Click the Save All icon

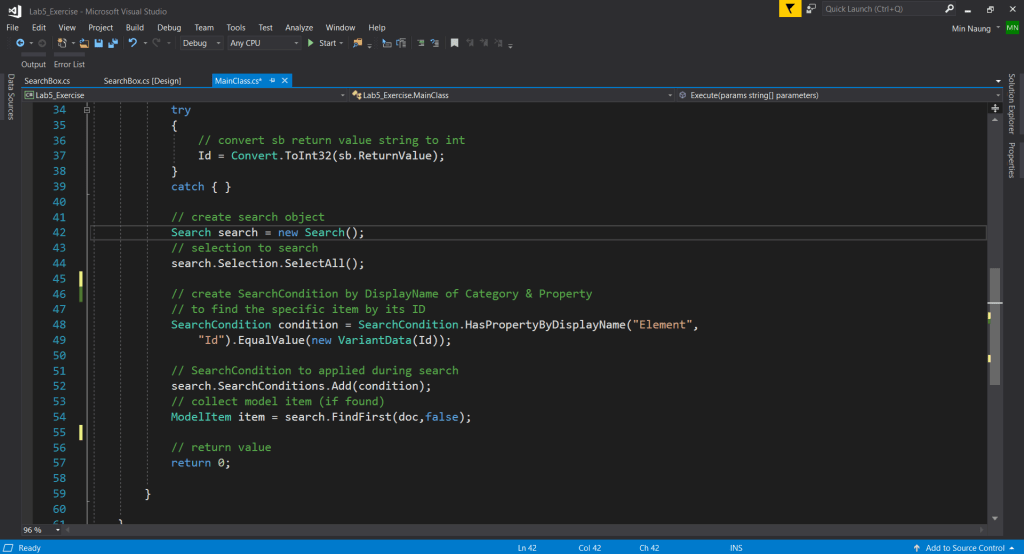point(111,44)
